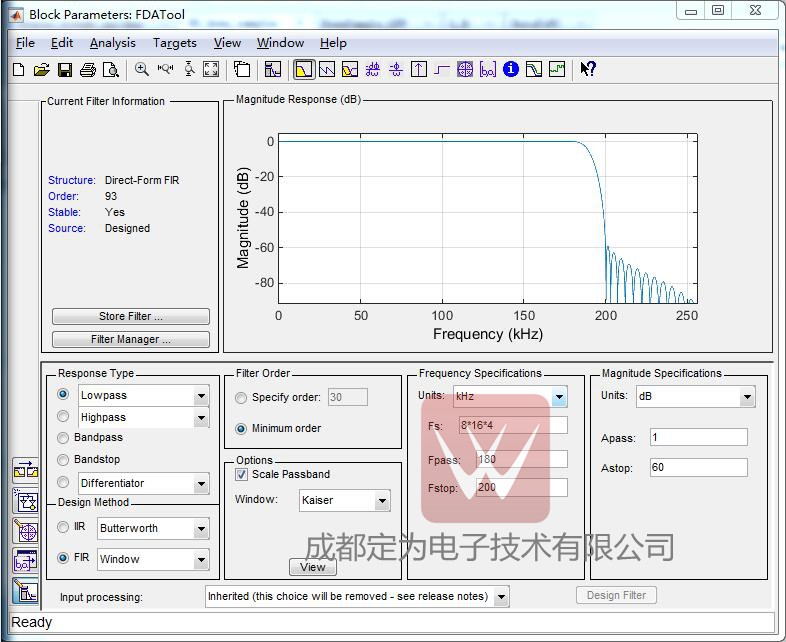Select the Lowpass response type radio button

pyautogui.click(x=63, y=394)
